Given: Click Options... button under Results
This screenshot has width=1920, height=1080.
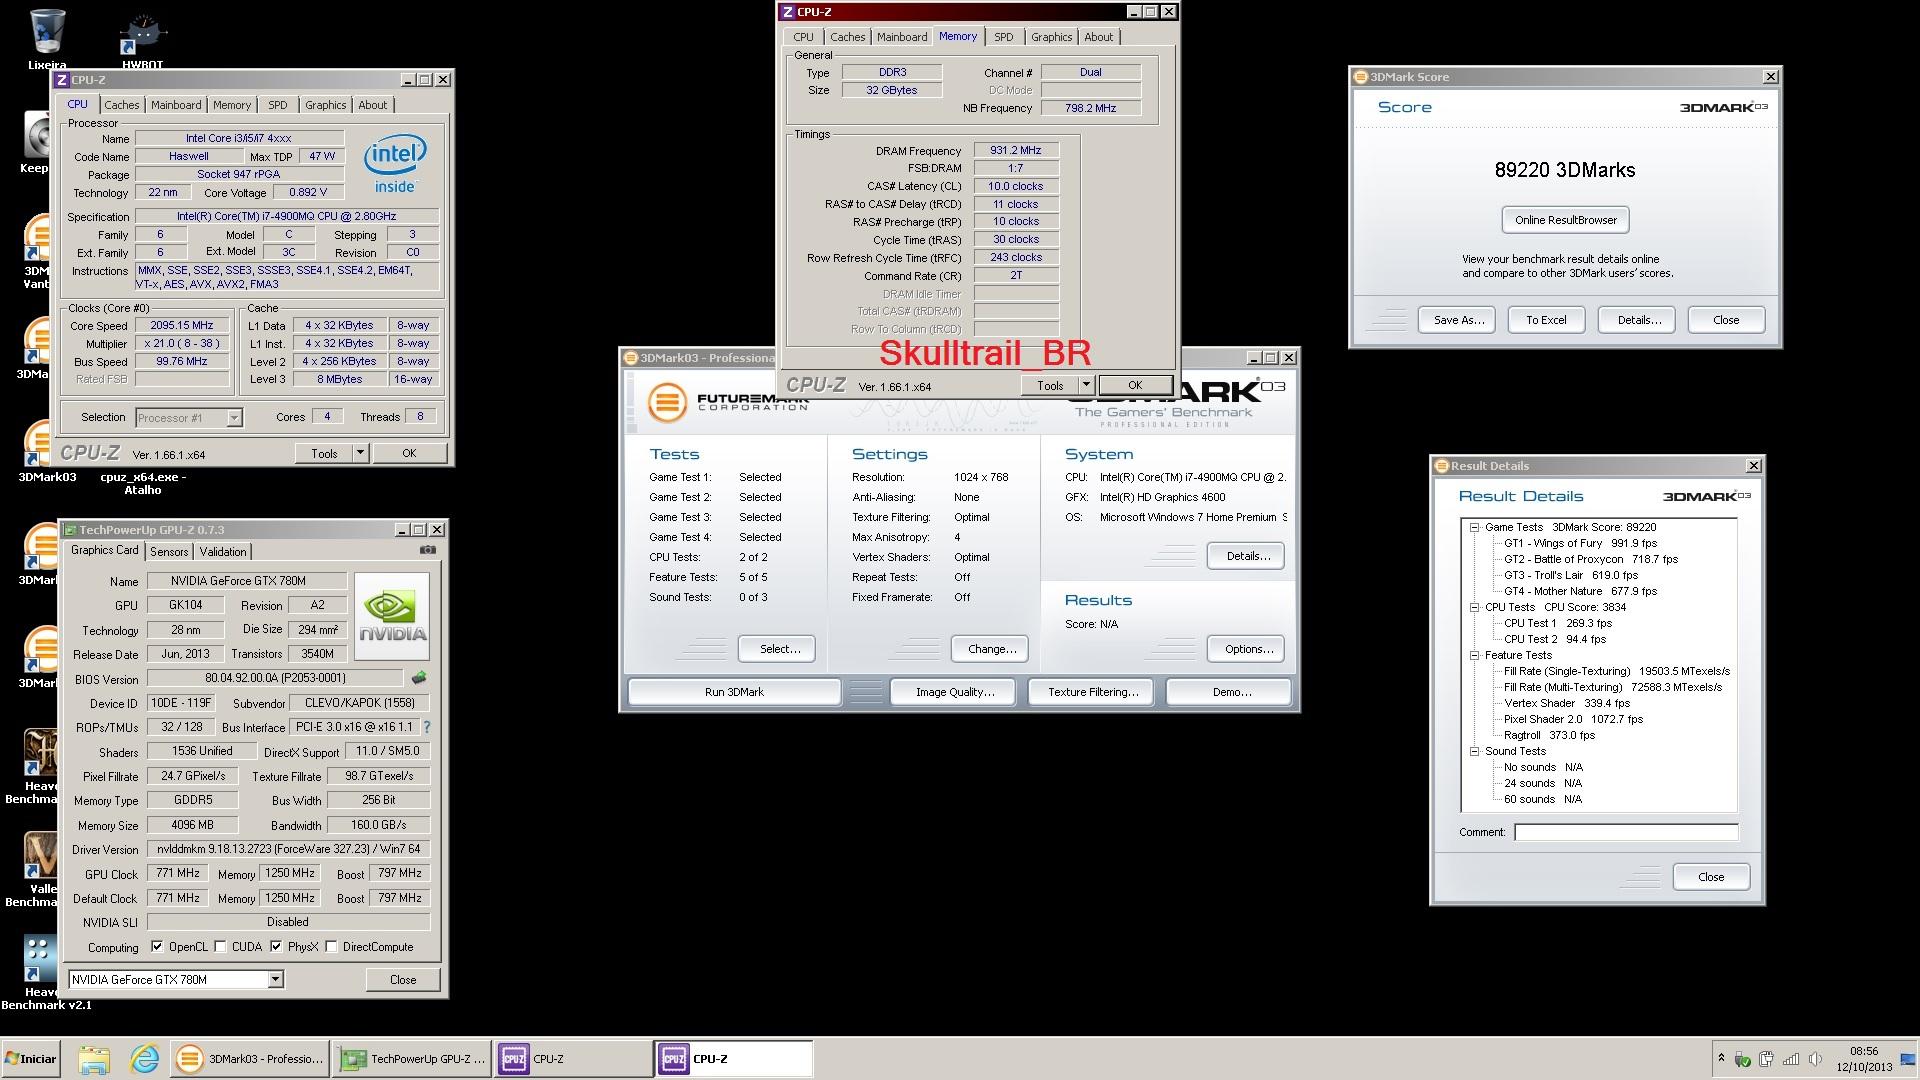Looking at the screenshot, I should 1246,649.
